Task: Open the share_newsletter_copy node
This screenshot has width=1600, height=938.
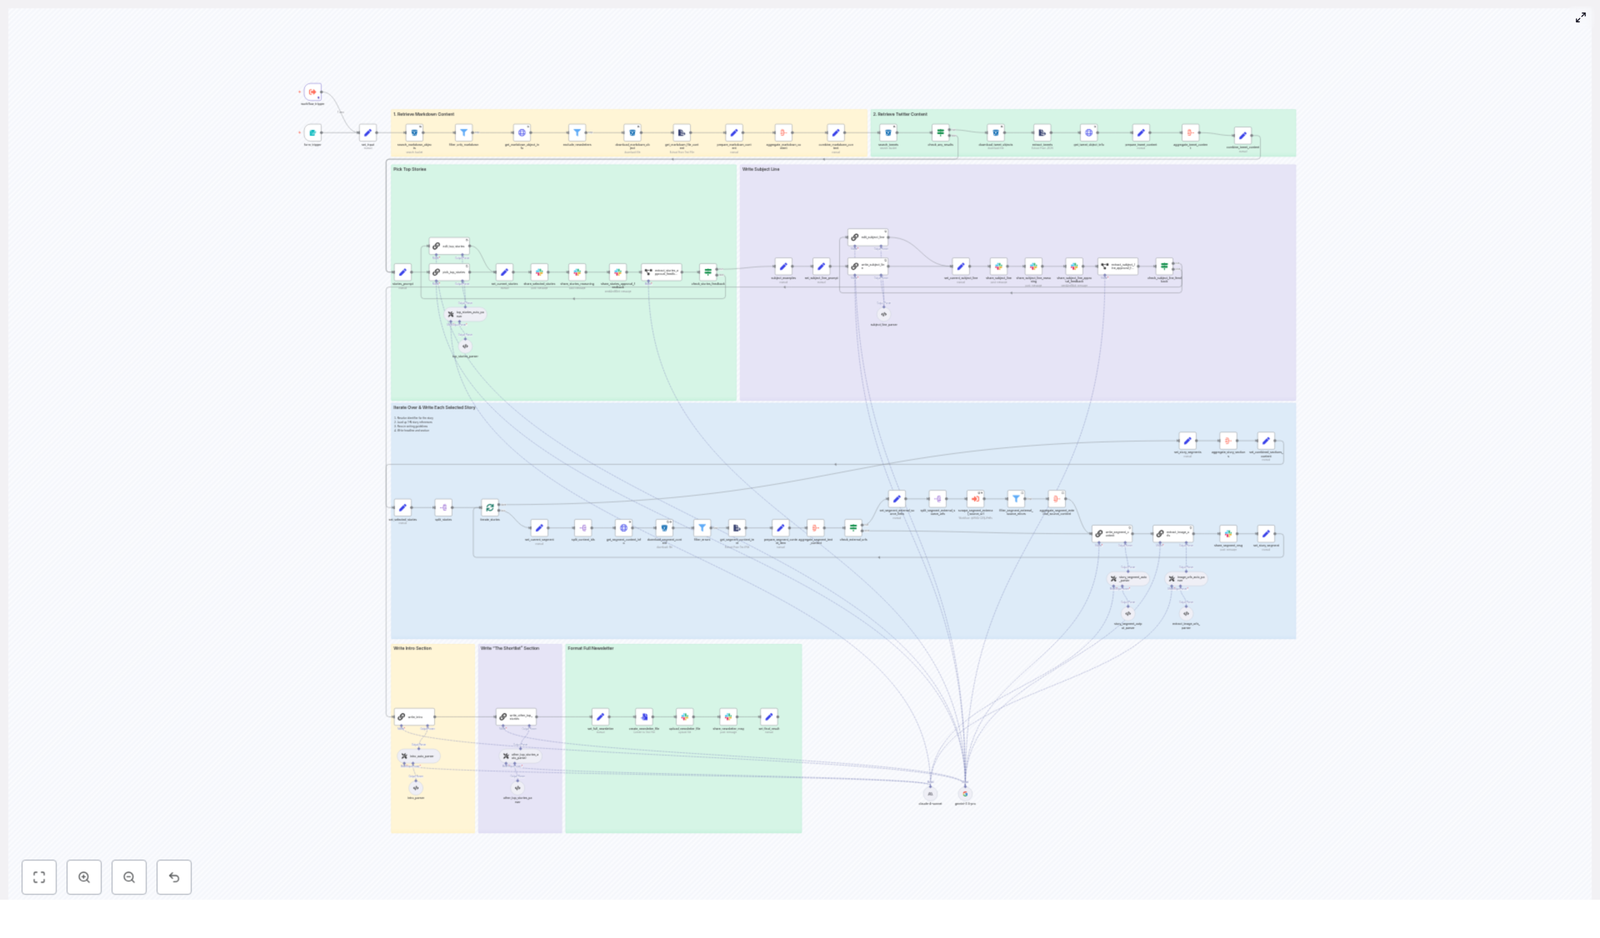Action: point(727,717)
